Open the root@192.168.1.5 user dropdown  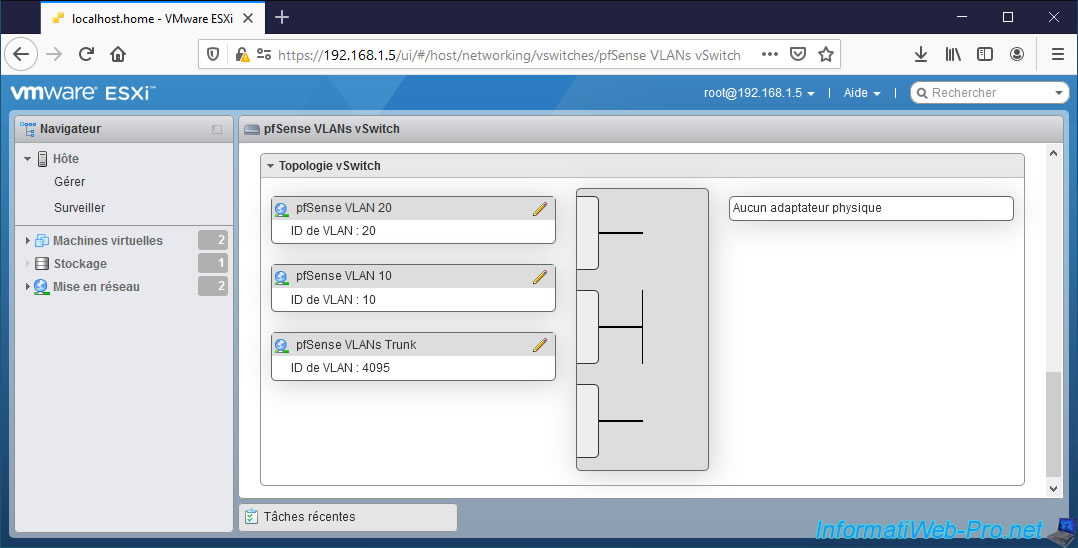759,93
